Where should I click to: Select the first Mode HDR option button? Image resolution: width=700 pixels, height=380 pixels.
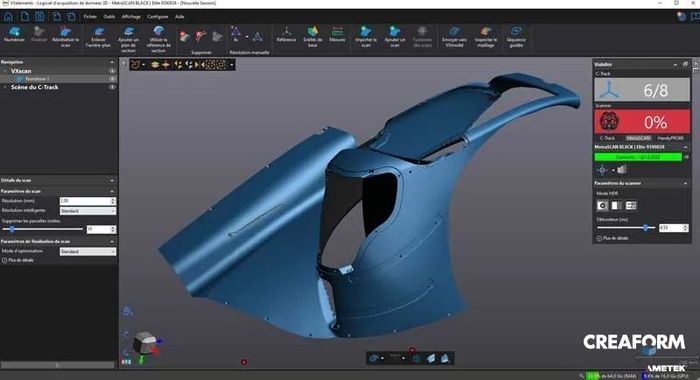602,205
